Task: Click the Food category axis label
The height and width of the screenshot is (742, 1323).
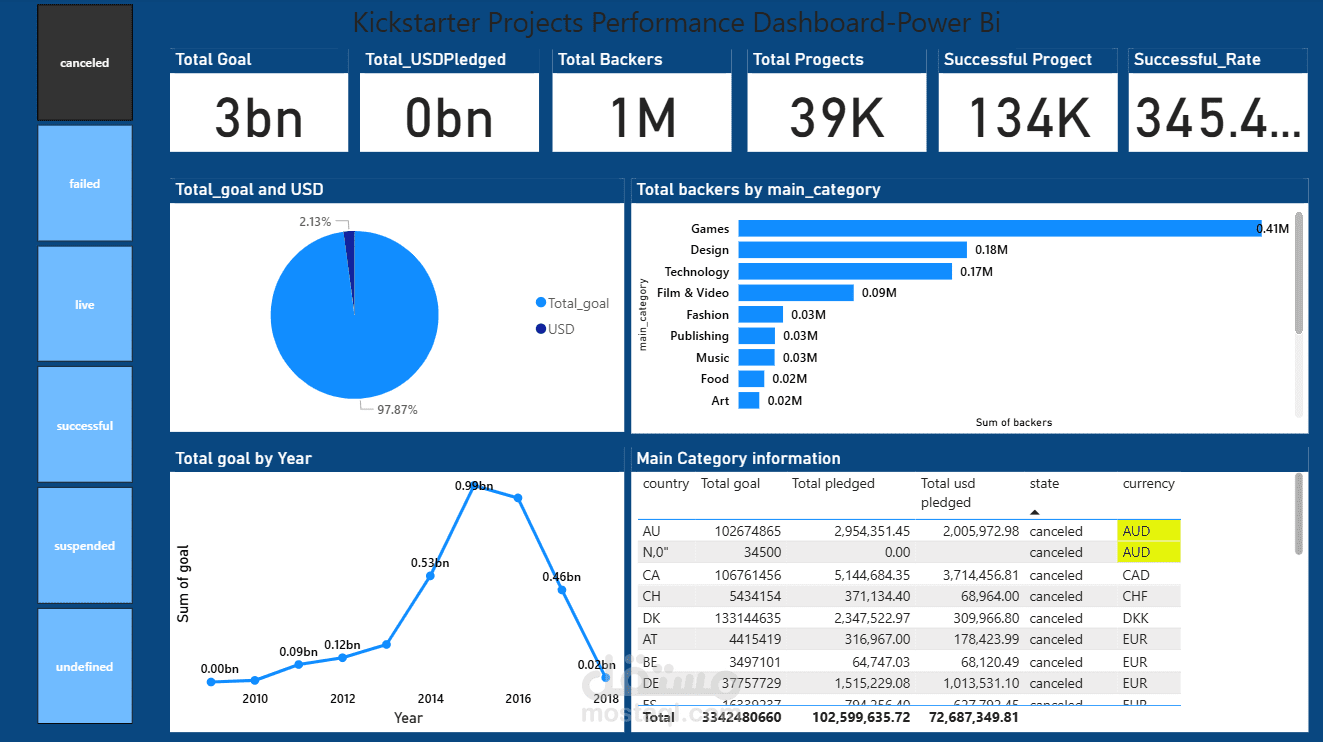Action: (x=715, y=379)
